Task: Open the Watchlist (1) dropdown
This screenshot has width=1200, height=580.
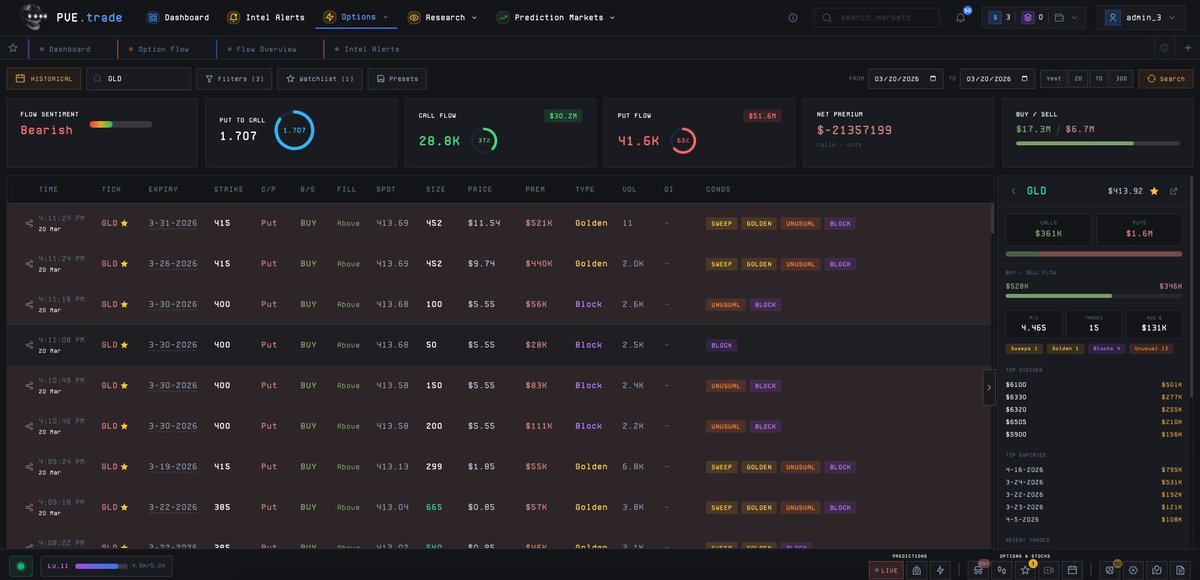Action: tap(320, 79)
